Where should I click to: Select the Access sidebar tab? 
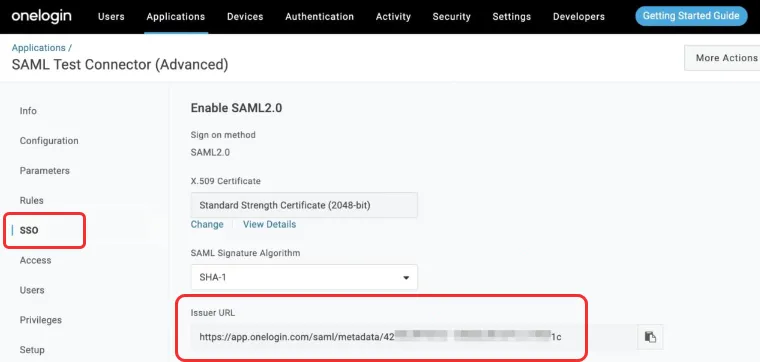(x=35, y=260)
